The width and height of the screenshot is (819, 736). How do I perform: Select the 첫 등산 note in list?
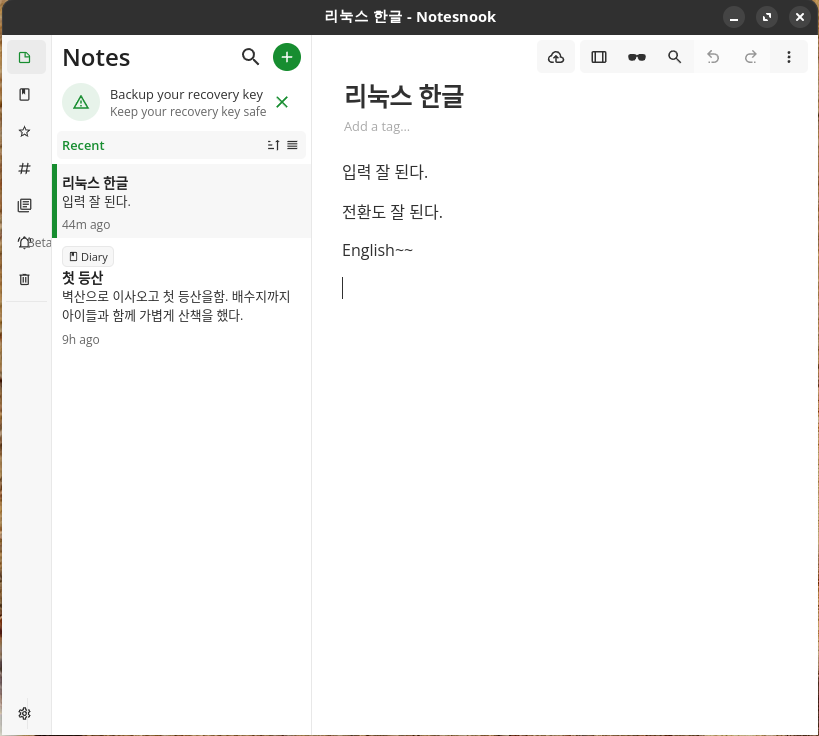click(x=182, y=297)
